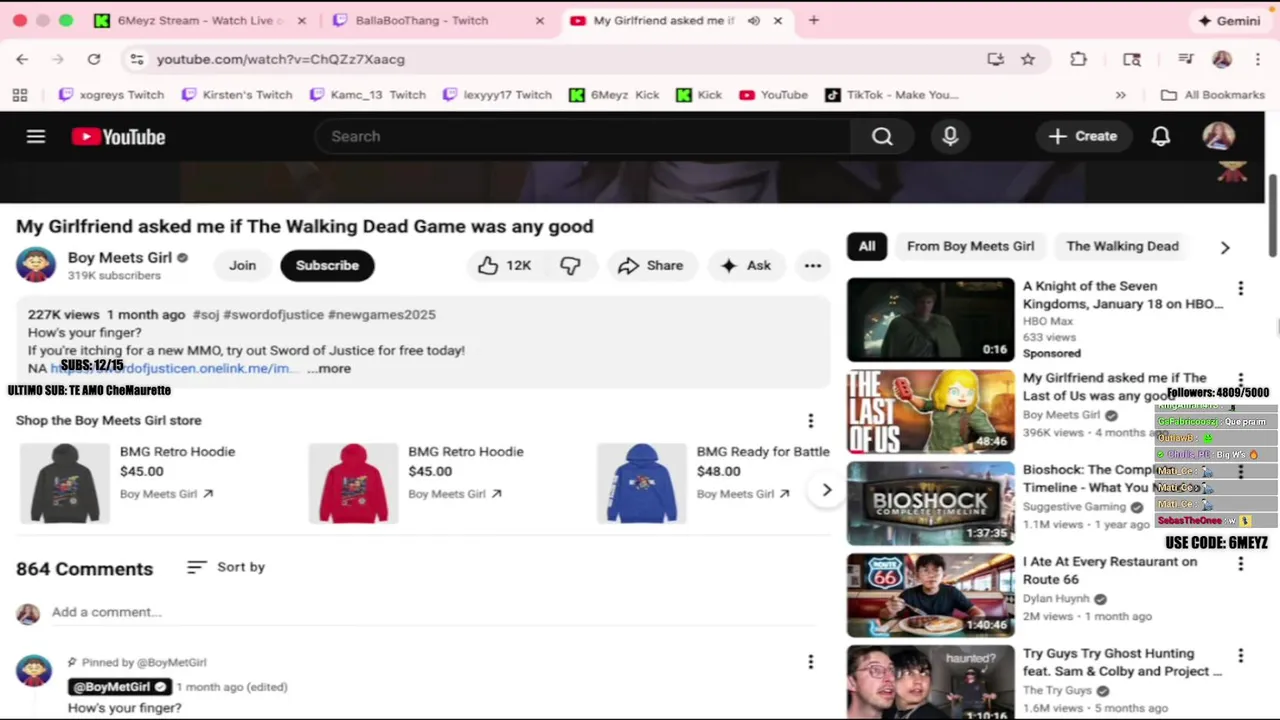Open Boy Meets Girl channel avatar
This screenshot has height=720, width=1280.
(36, 265)
